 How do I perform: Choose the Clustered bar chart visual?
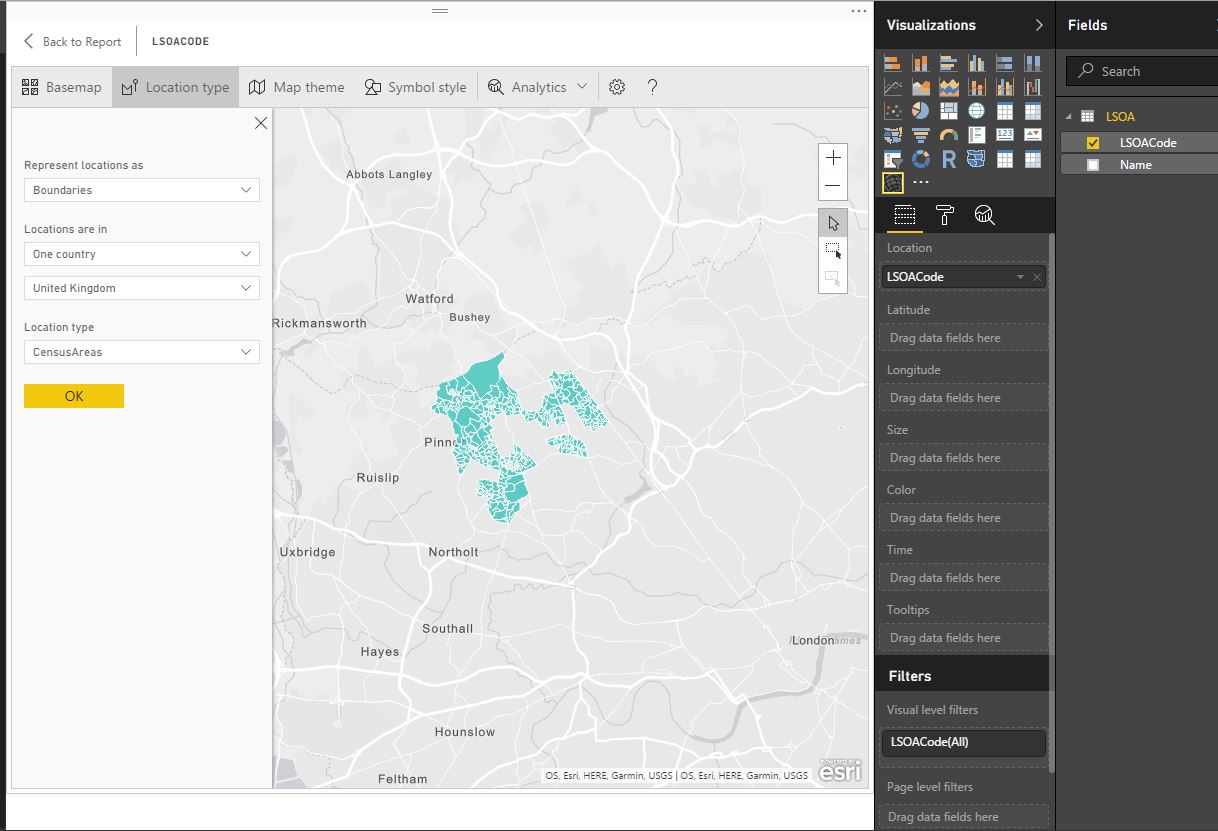coord(949,63)
